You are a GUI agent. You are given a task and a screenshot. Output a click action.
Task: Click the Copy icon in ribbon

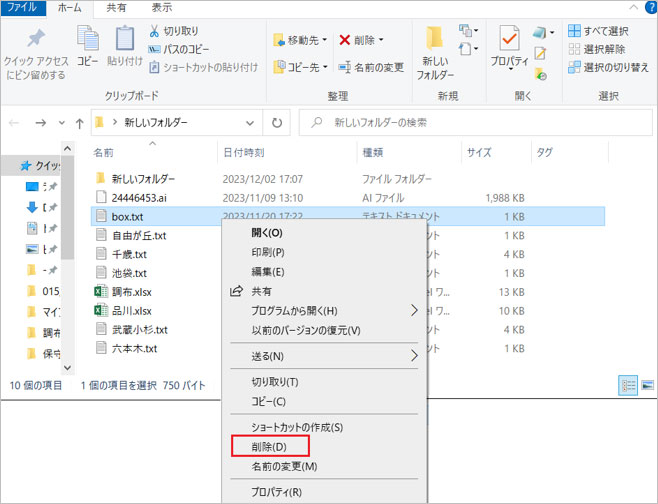click(87, 40)
